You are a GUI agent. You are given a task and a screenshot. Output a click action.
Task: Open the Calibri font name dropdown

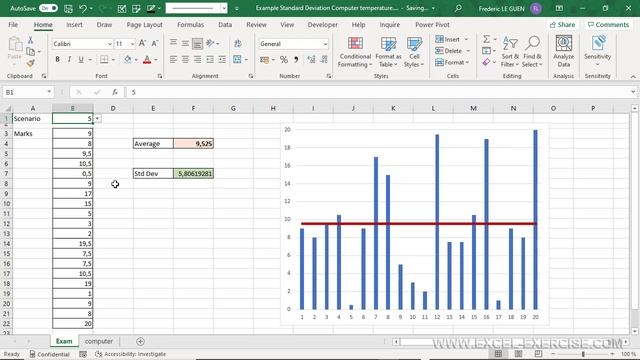(110, 44)
